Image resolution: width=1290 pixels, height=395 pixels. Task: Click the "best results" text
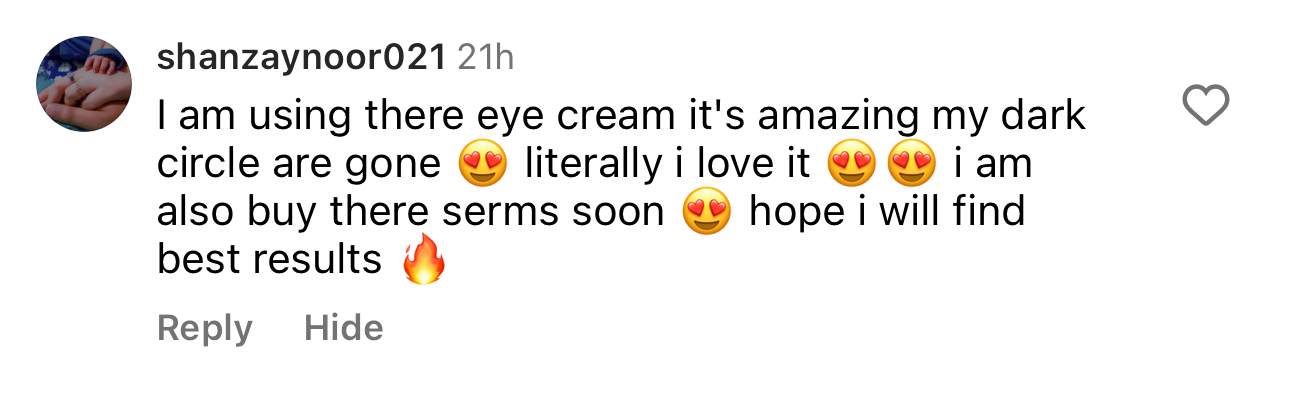[269, 260]
